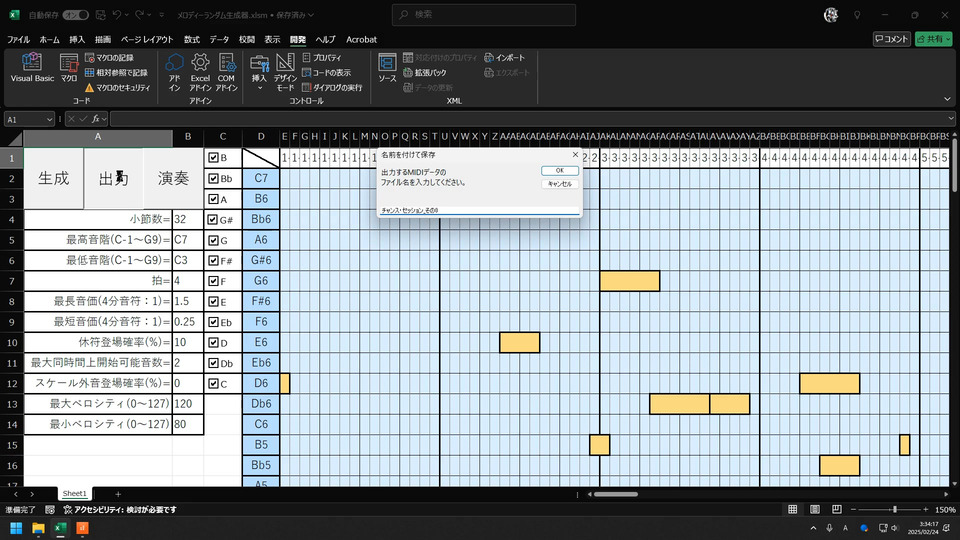Image resolution: width=960 pixels, height=540 pixels.
Task: Switch to the 数式 ribbon tab
Action: (x=192, y=39)
